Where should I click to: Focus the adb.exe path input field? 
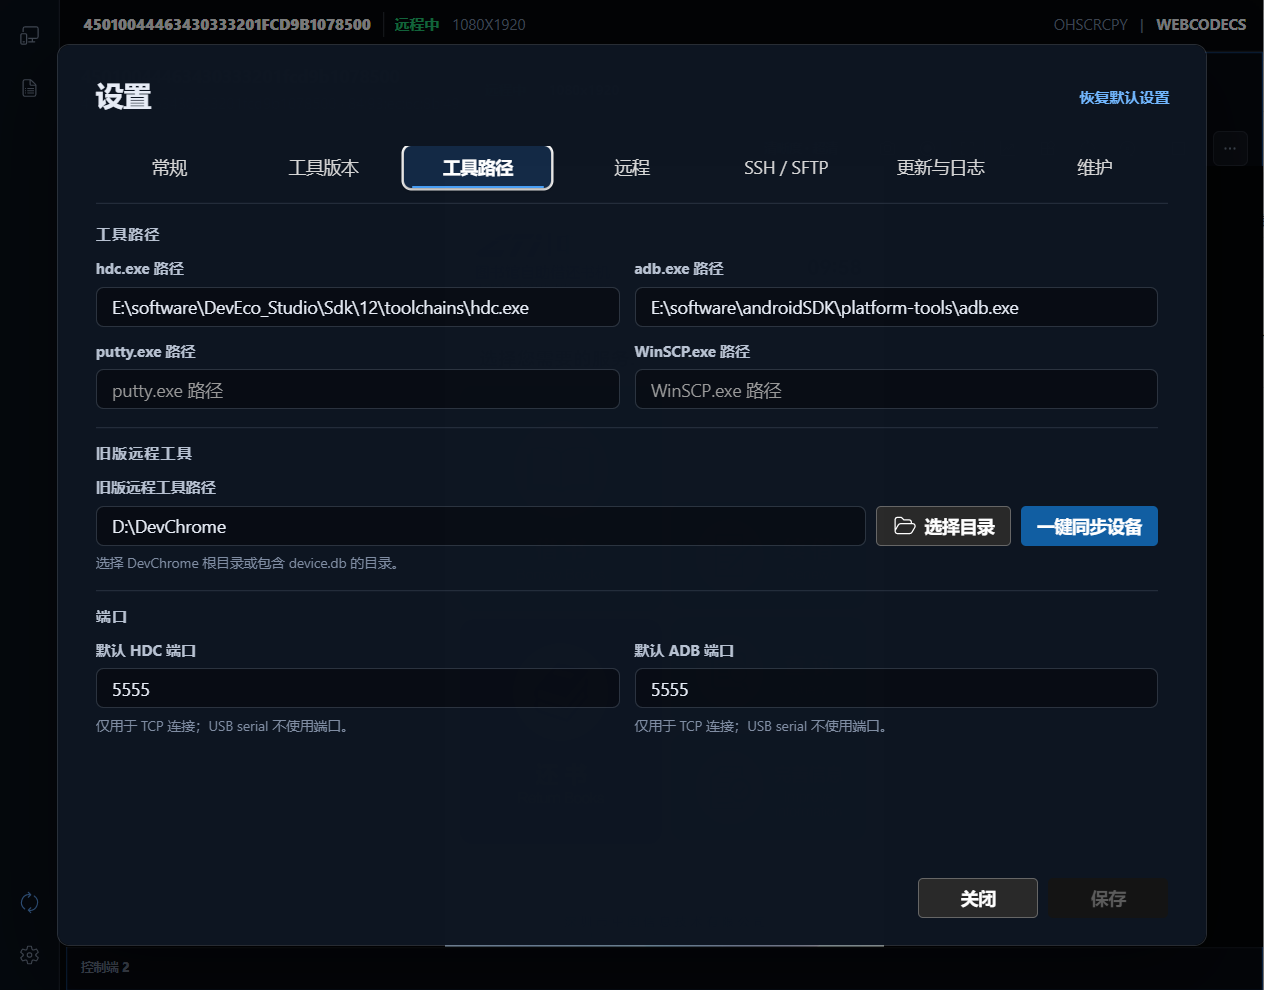pos(896,307)
